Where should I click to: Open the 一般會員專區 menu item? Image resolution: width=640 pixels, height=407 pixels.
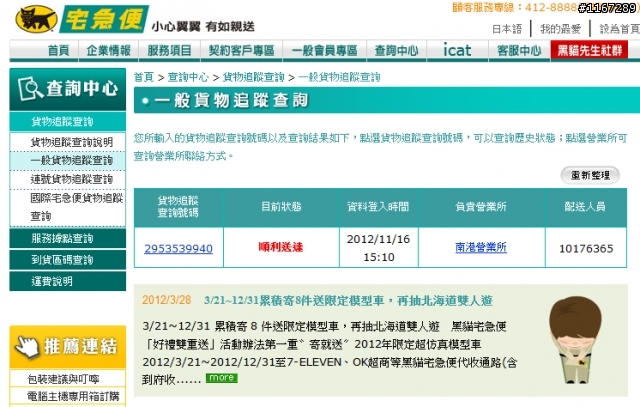tap(324, 51)
